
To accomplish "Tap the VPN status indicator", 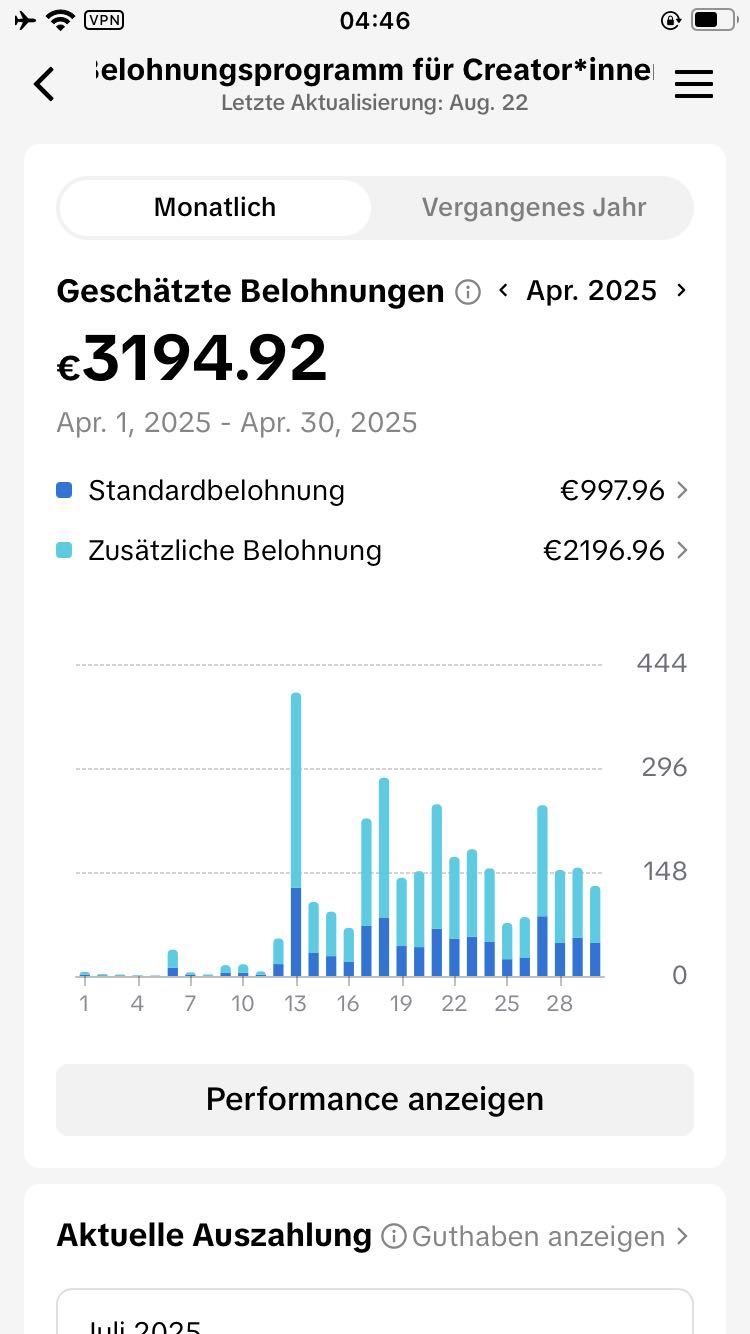I will point(105,19).
